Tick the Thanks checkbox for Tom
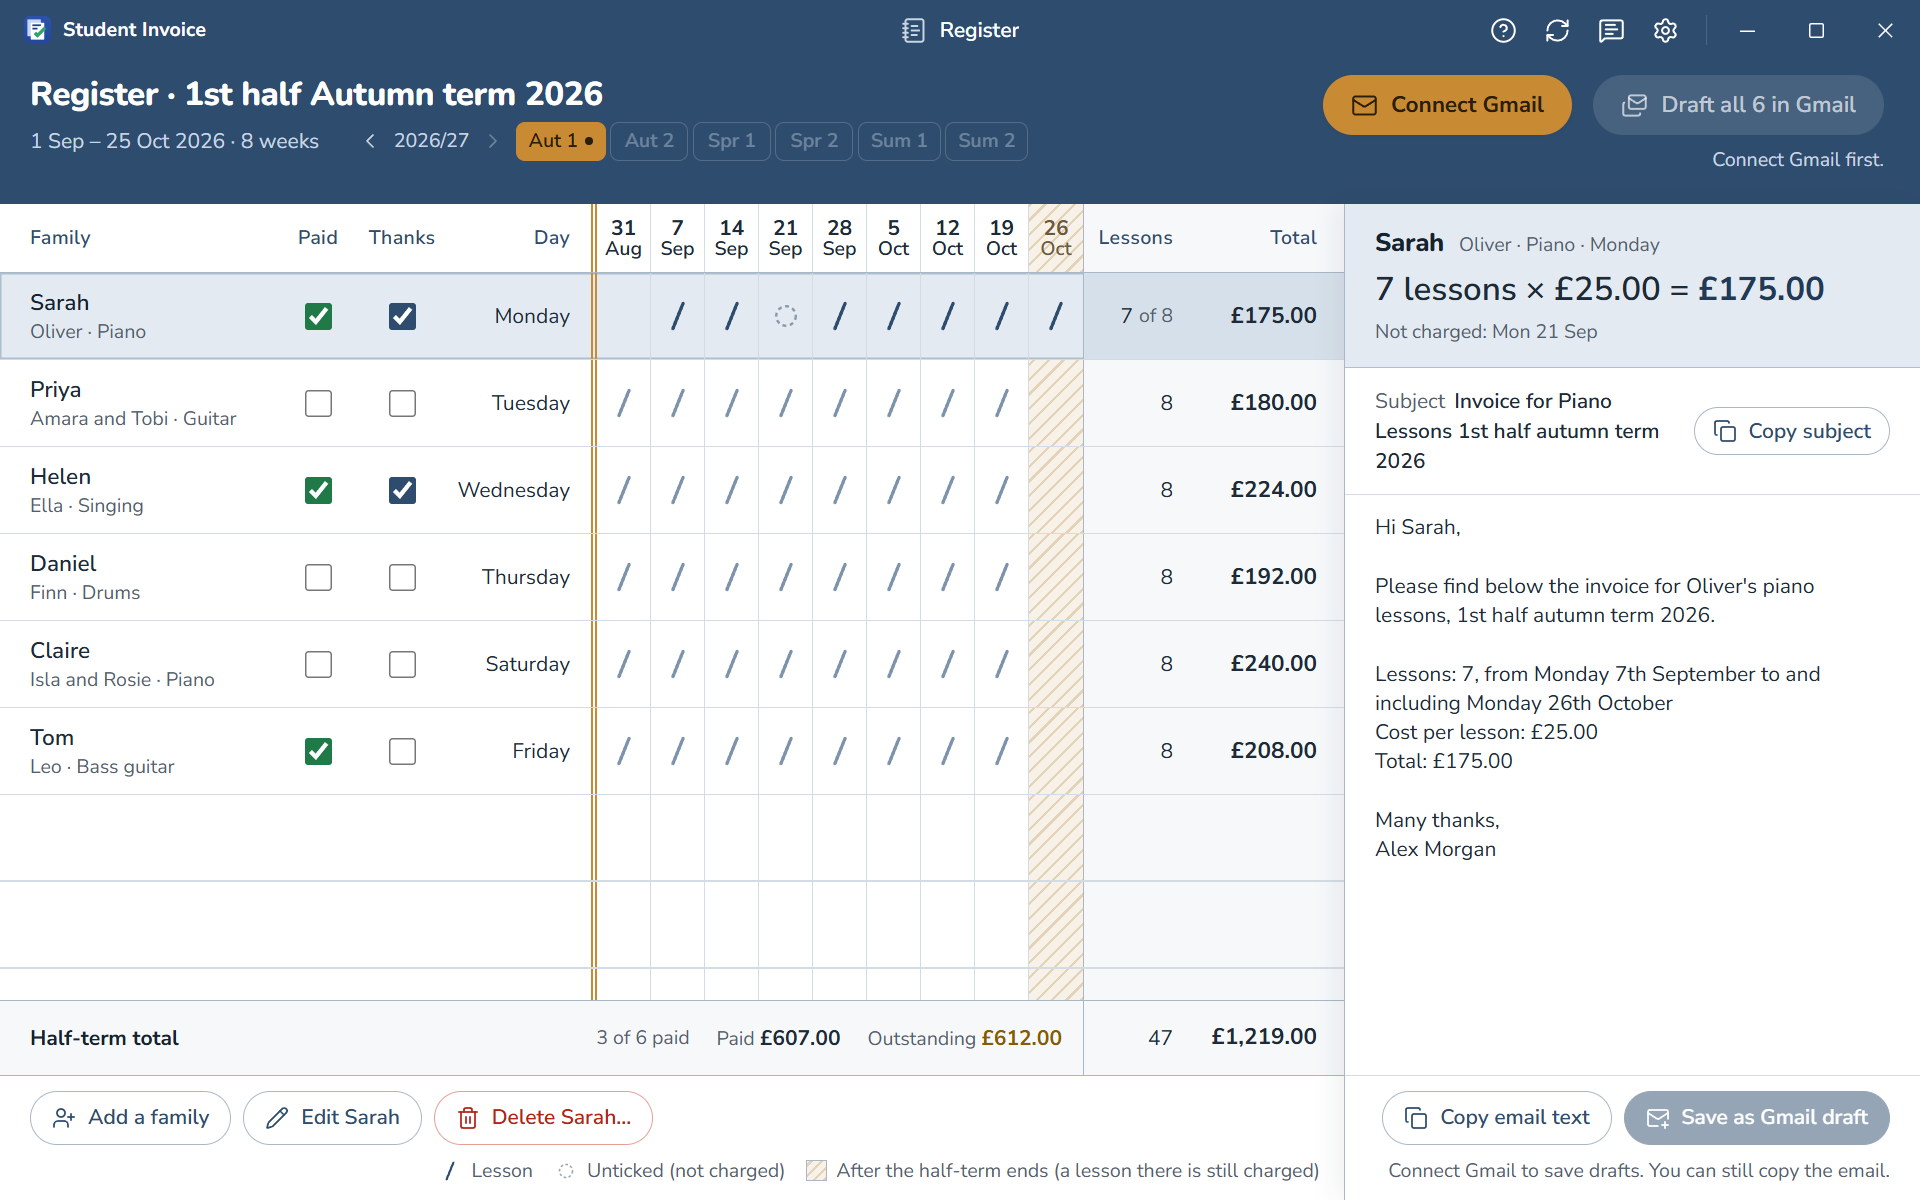 point(402,751)
